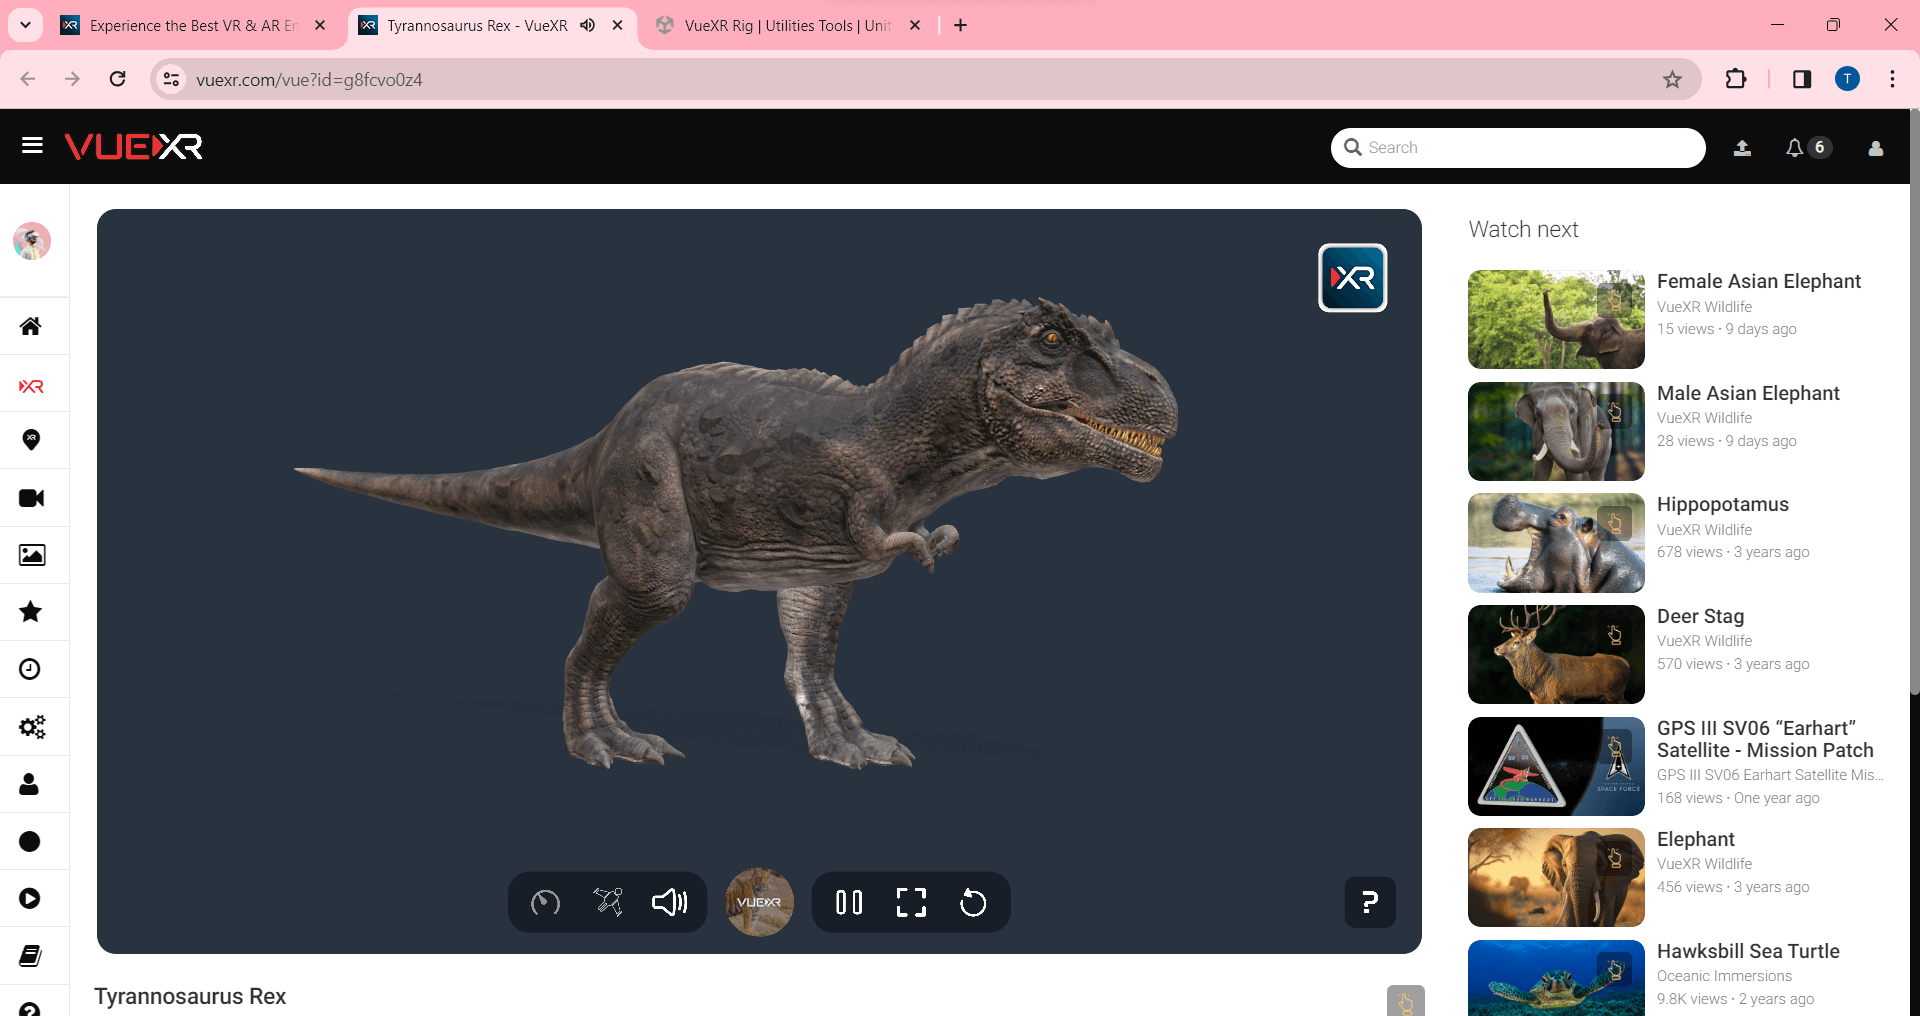Open Hippopotamus title link
Screen dimensions: 1920x1016
1723,504
